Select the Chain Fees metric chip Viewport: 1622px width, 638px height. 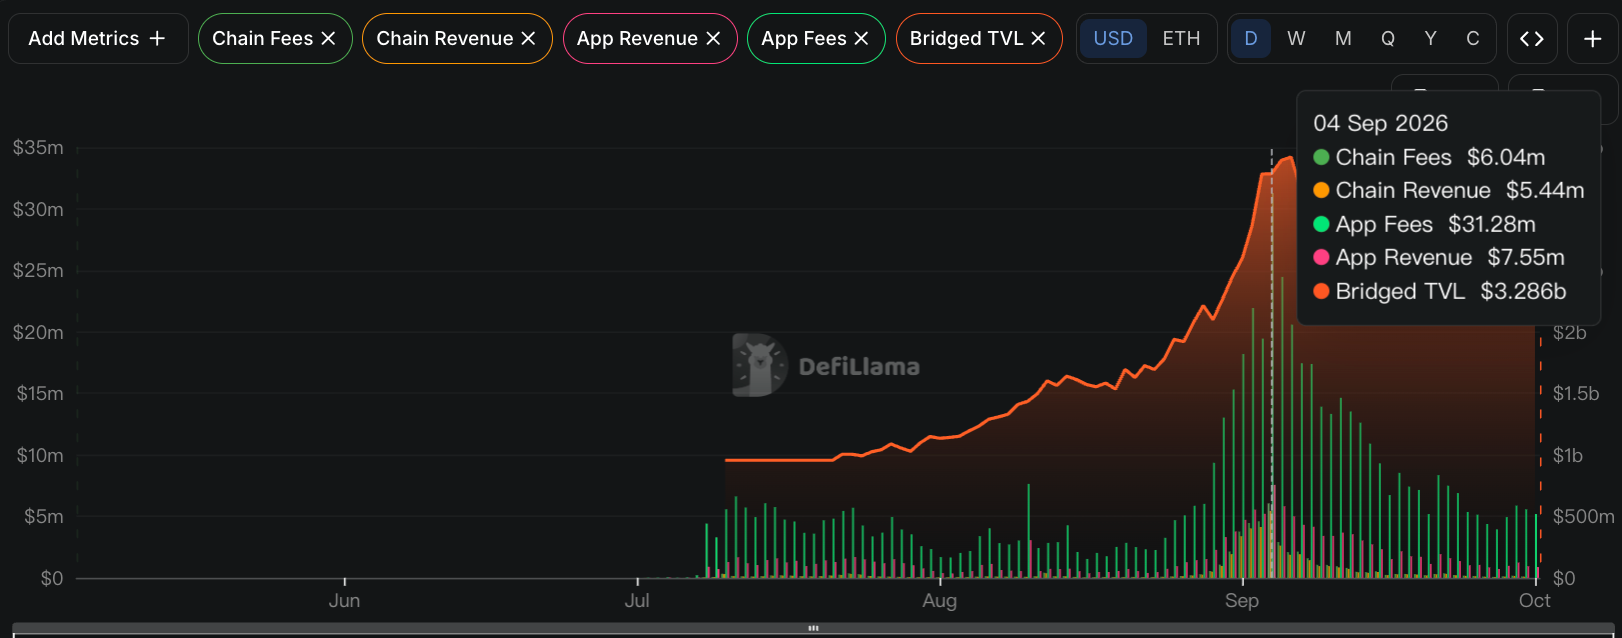click(262, 38)
